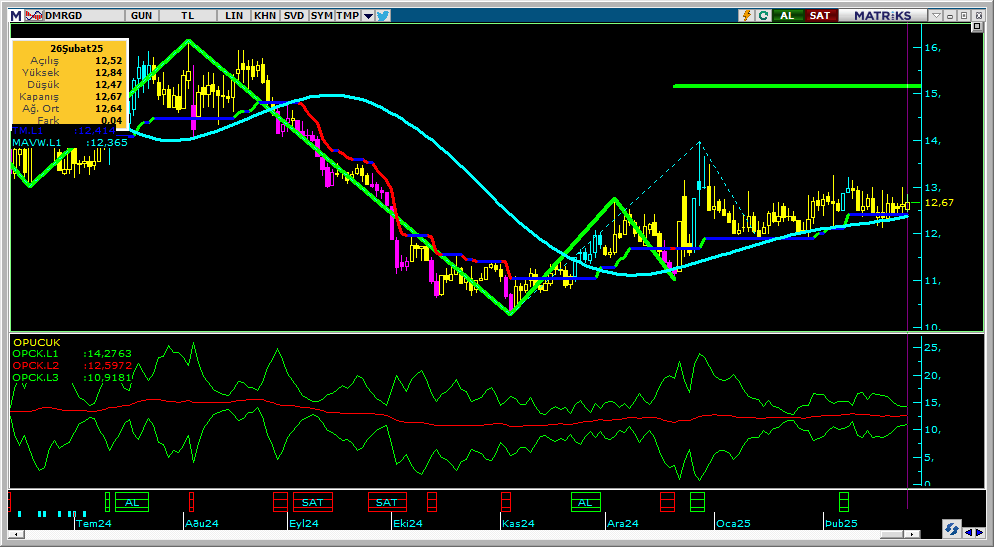
Task: Open the Twitter bird icon
Action: [x=382, y=16]
